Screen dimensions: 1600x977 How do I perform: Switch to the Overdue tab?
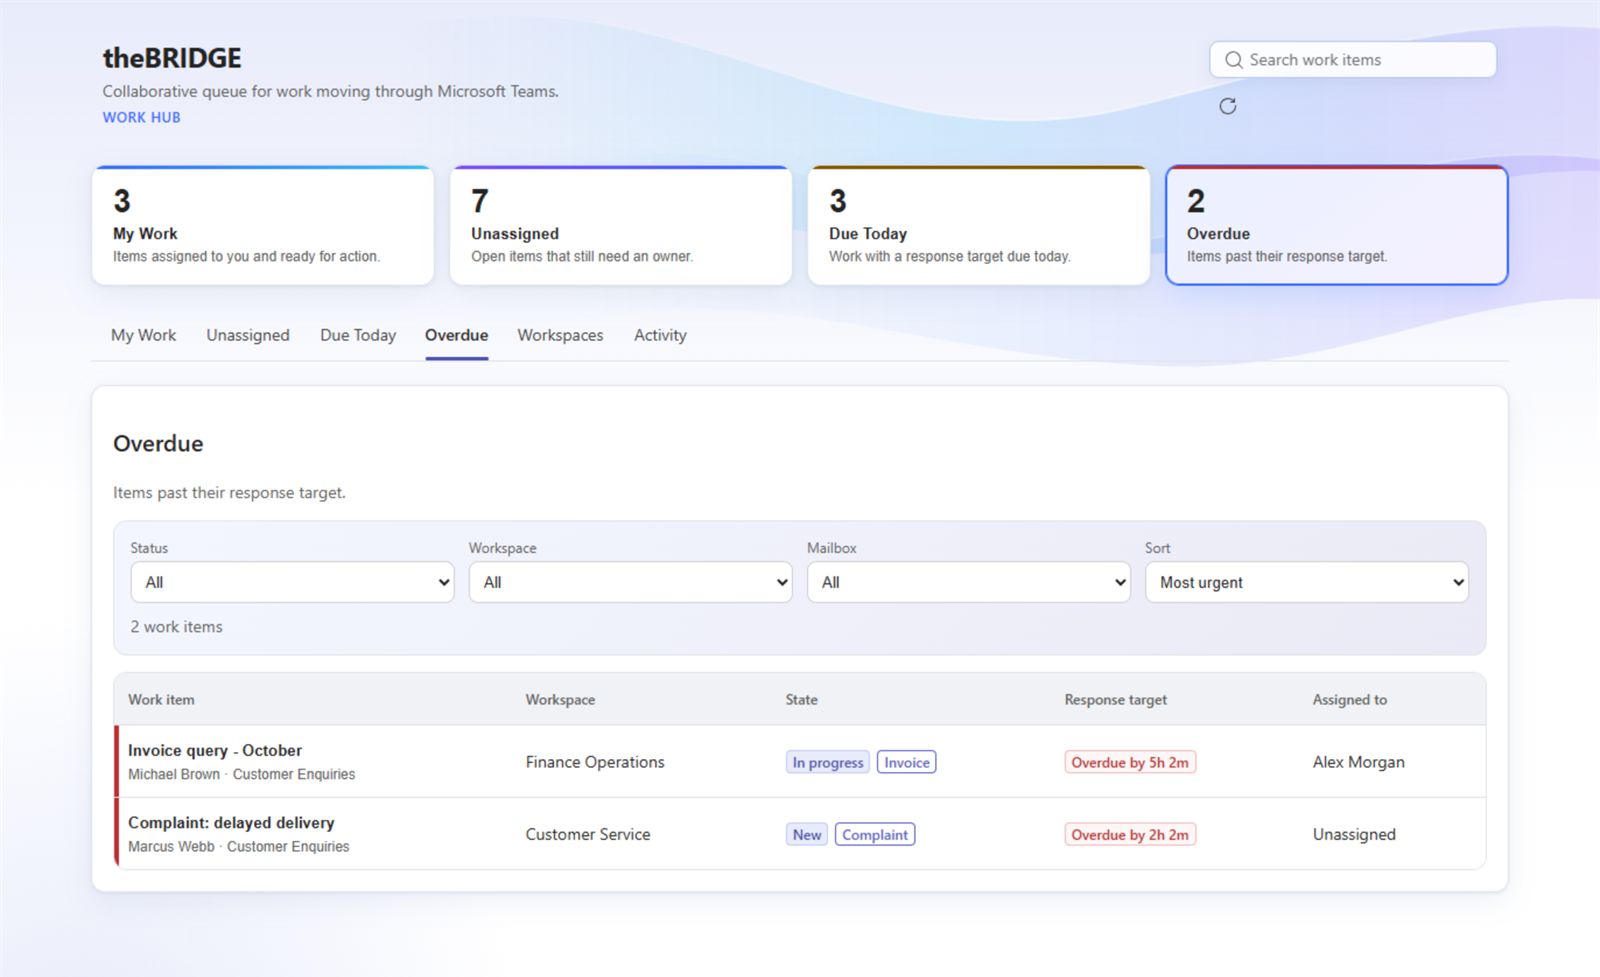pos(457,335)
